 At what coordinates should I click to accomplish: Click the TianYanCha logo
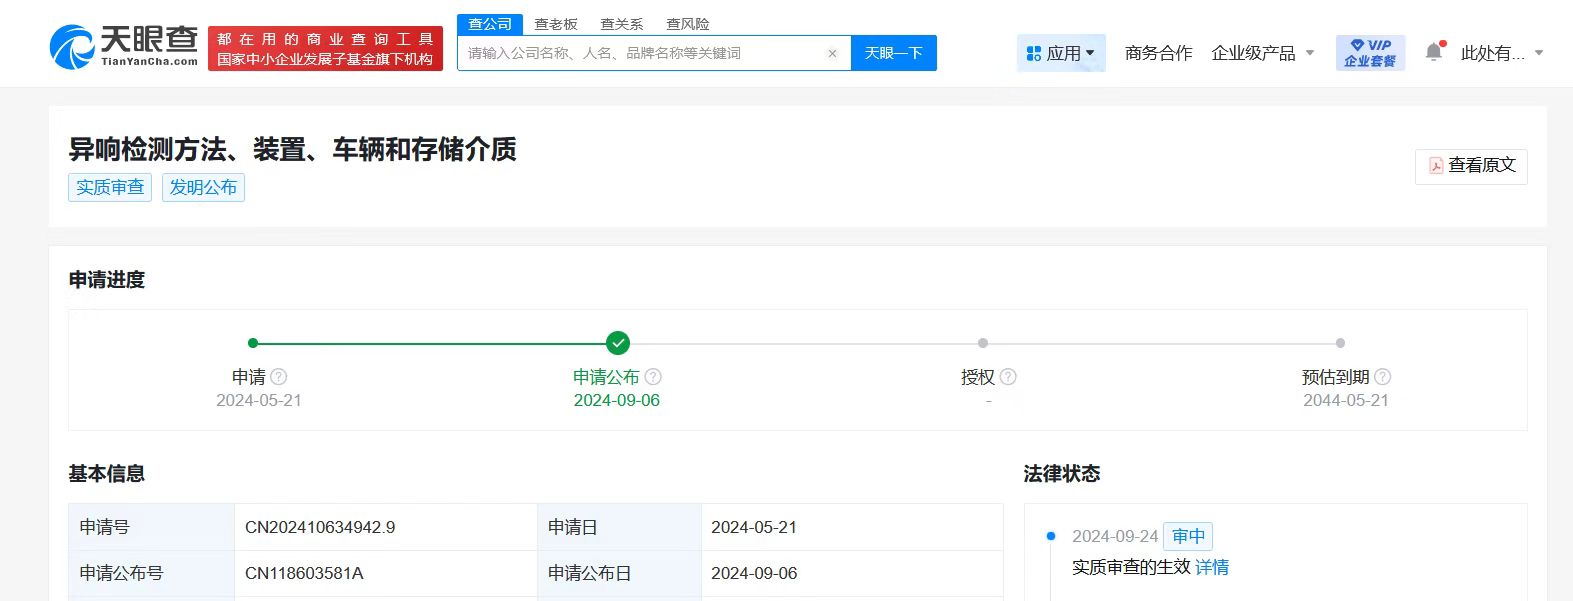pos(124,46)
